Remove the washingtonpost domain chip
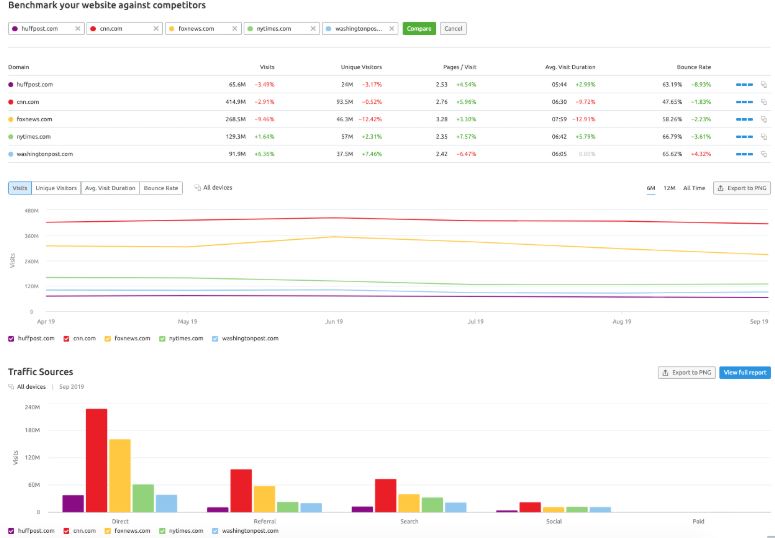This screenshot has height=538, width=775. pos(391,29)
